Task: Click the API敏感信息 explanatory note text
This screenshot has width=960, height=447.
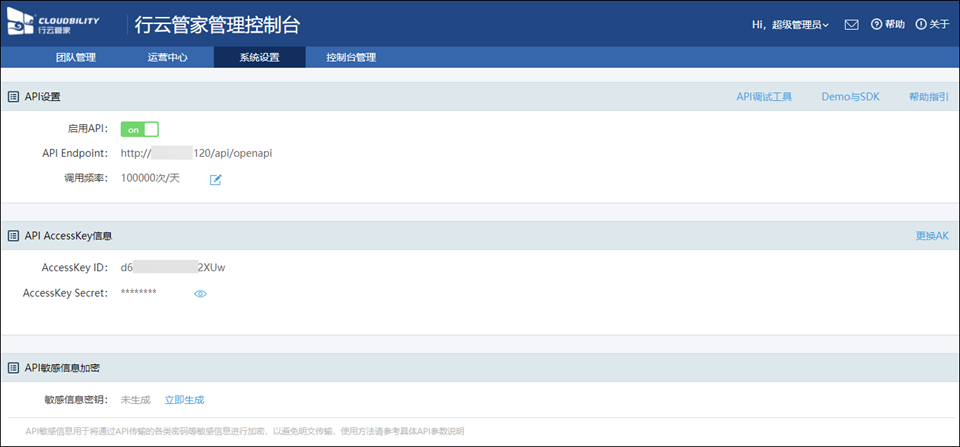Action: [x=245, y=432]
